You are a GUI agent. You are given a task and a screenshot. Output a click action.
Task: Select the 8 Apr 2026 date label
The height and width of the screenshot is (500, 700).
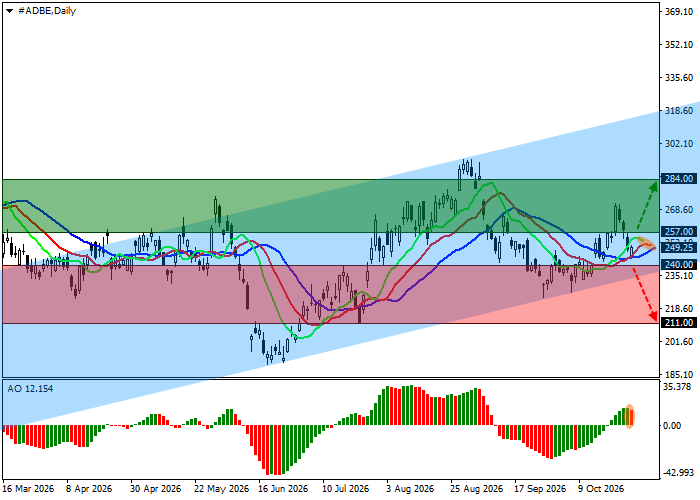pos(89,489)
